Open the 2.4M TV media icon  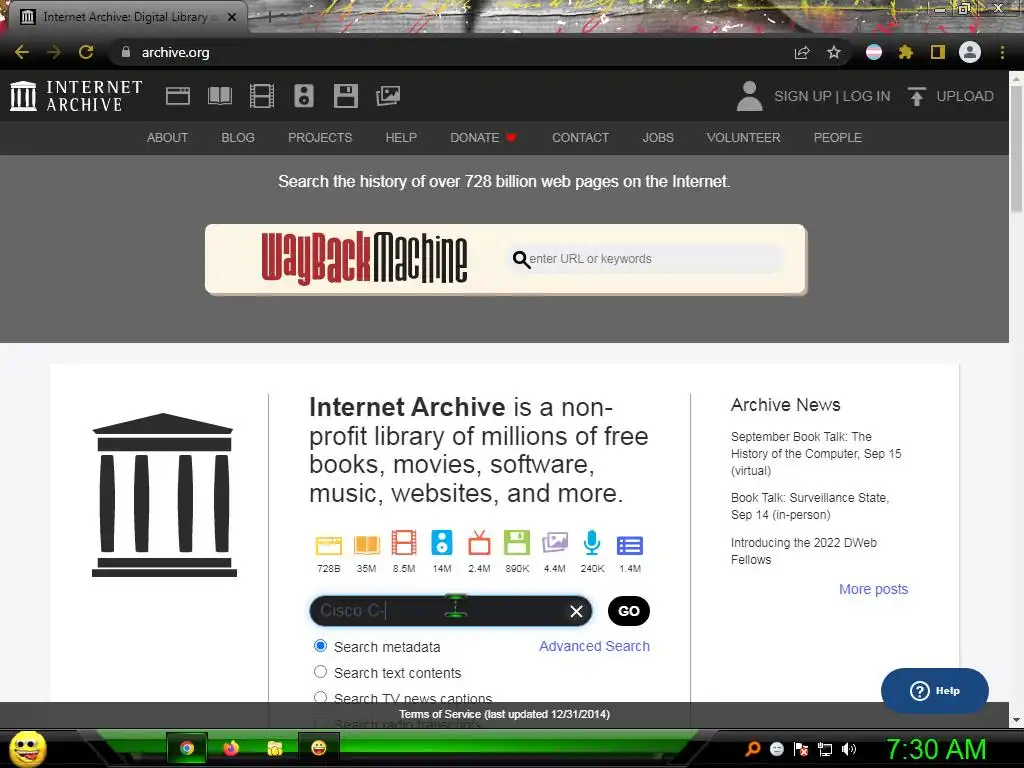point(479,543)
